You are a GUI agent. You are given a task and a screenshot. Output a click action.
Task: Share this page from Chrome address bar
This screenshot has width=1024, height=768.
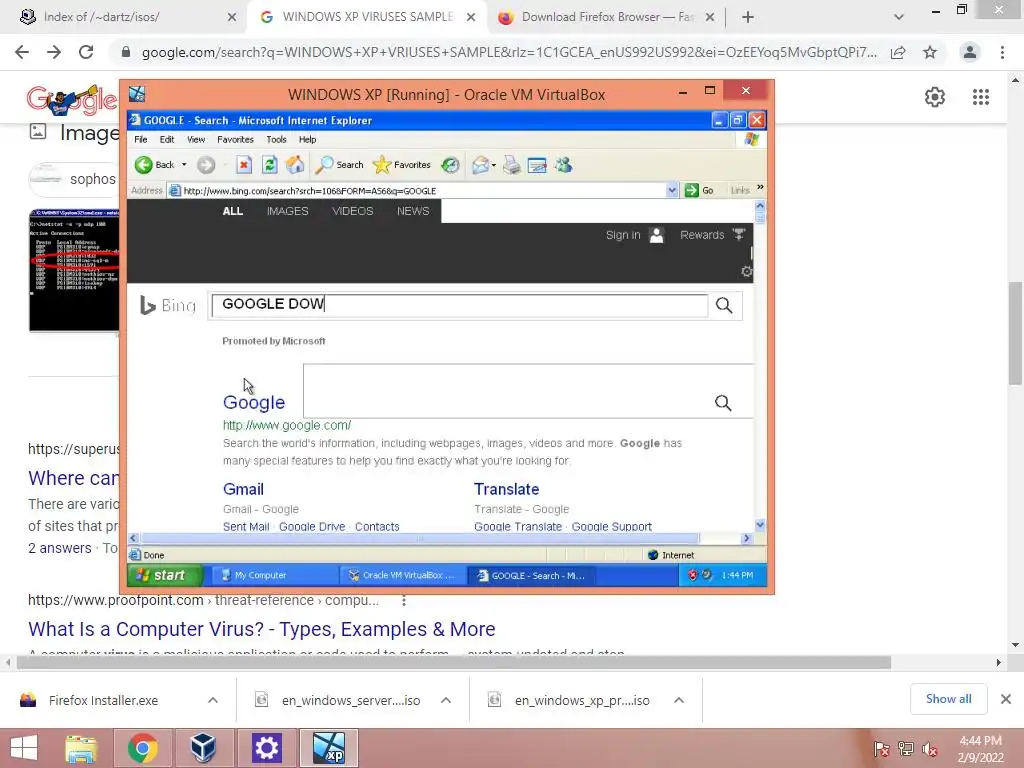[899, 52]
